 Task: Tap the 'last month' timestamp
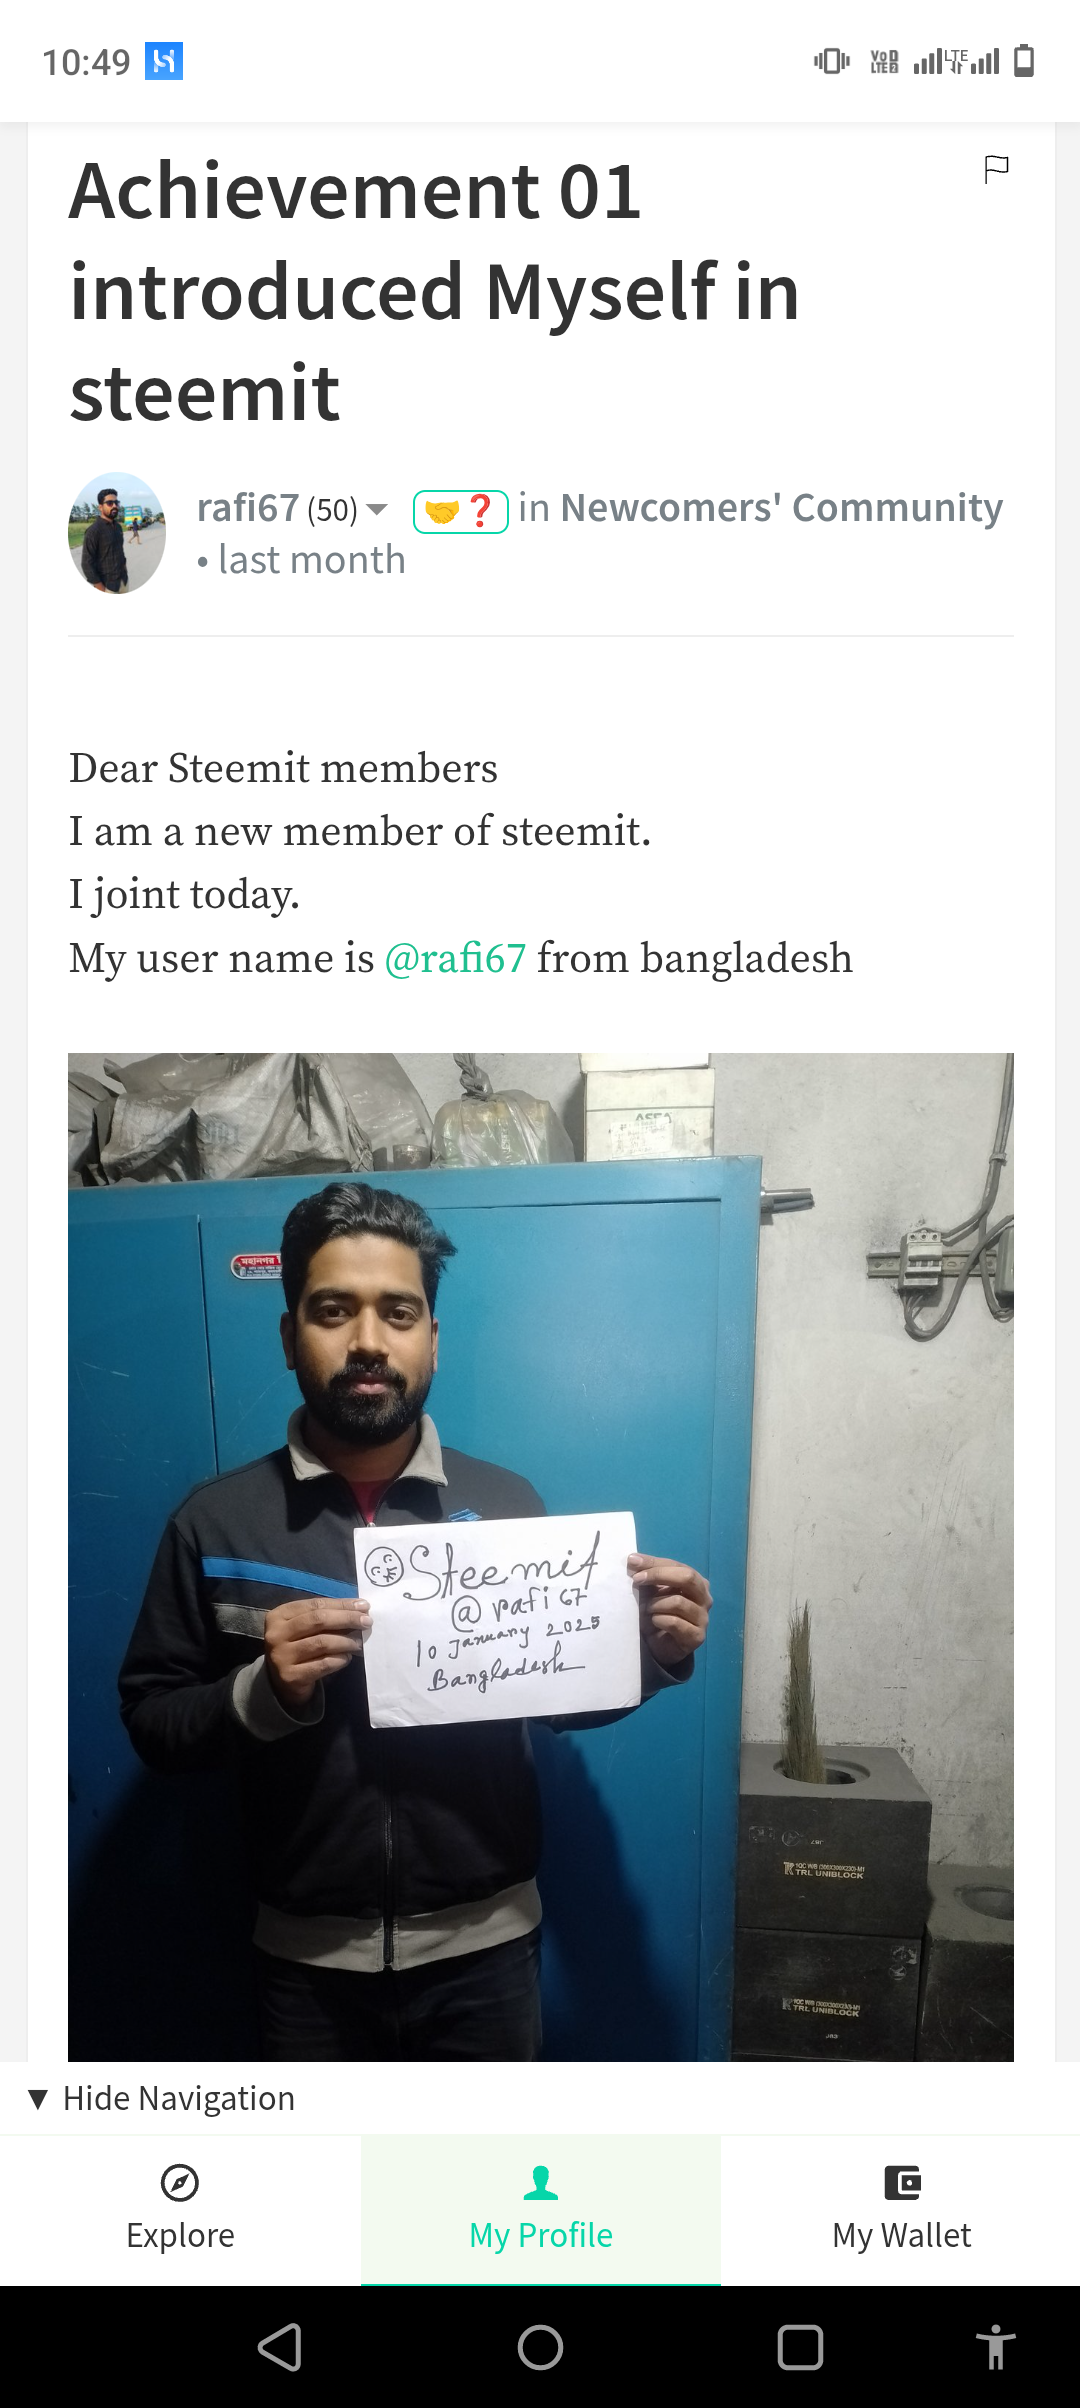(312, 560)
